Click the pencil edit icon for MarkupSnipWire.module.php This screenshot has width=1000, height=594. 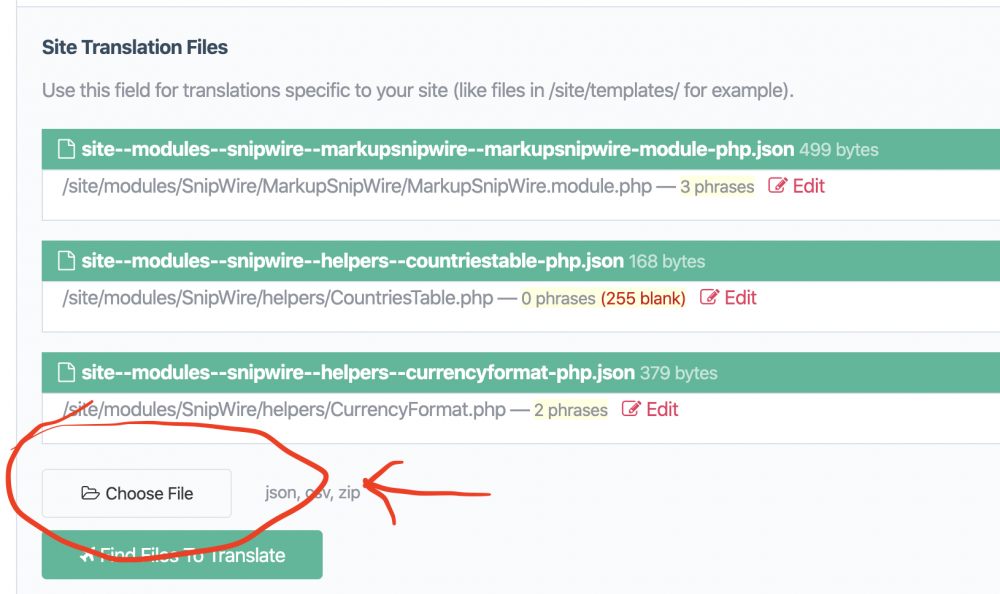pyautogui.click(x=777, y=186)
